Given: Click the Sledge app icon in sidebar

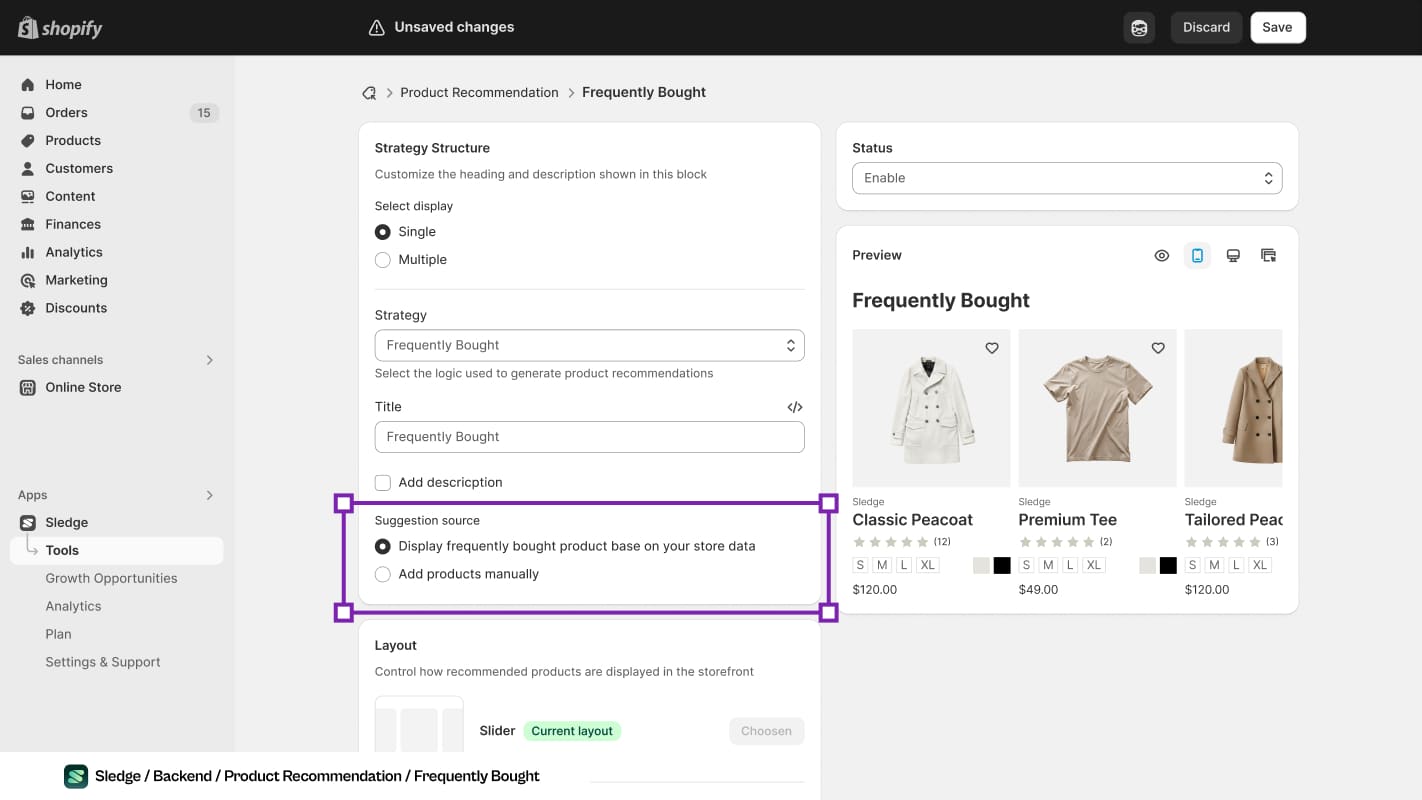Looking at the screenshot, I should click(28, 523).
